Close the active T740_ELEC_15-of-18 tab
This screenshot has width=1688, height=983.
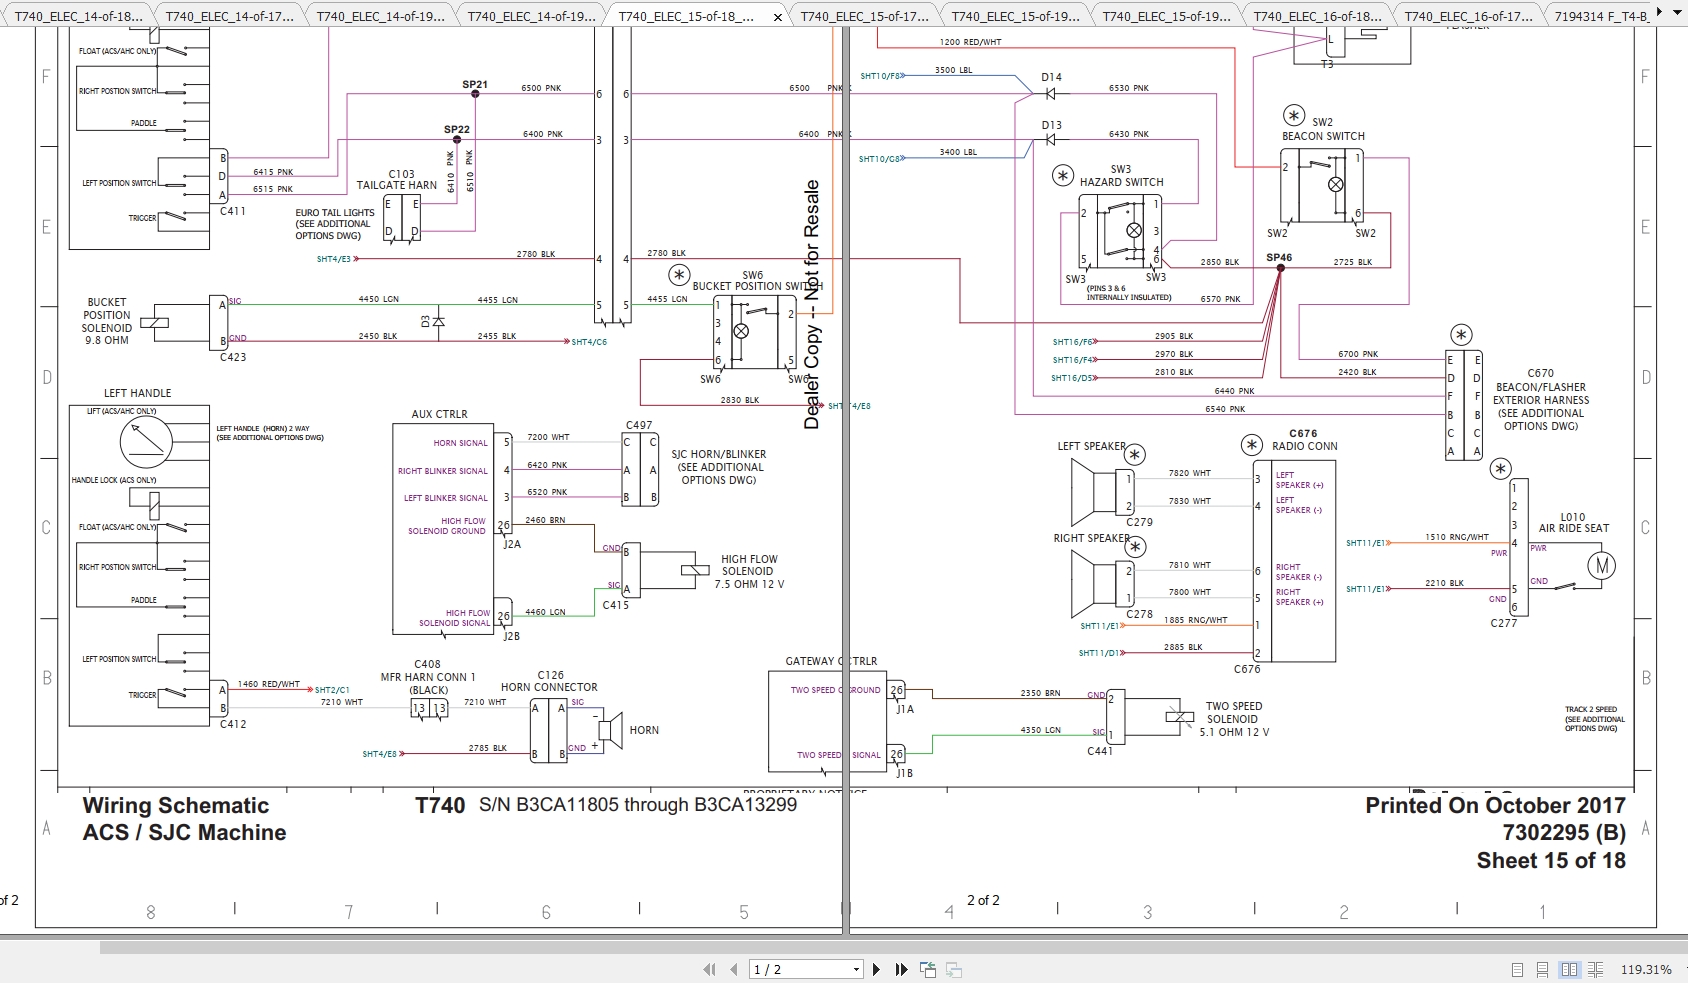777,16
